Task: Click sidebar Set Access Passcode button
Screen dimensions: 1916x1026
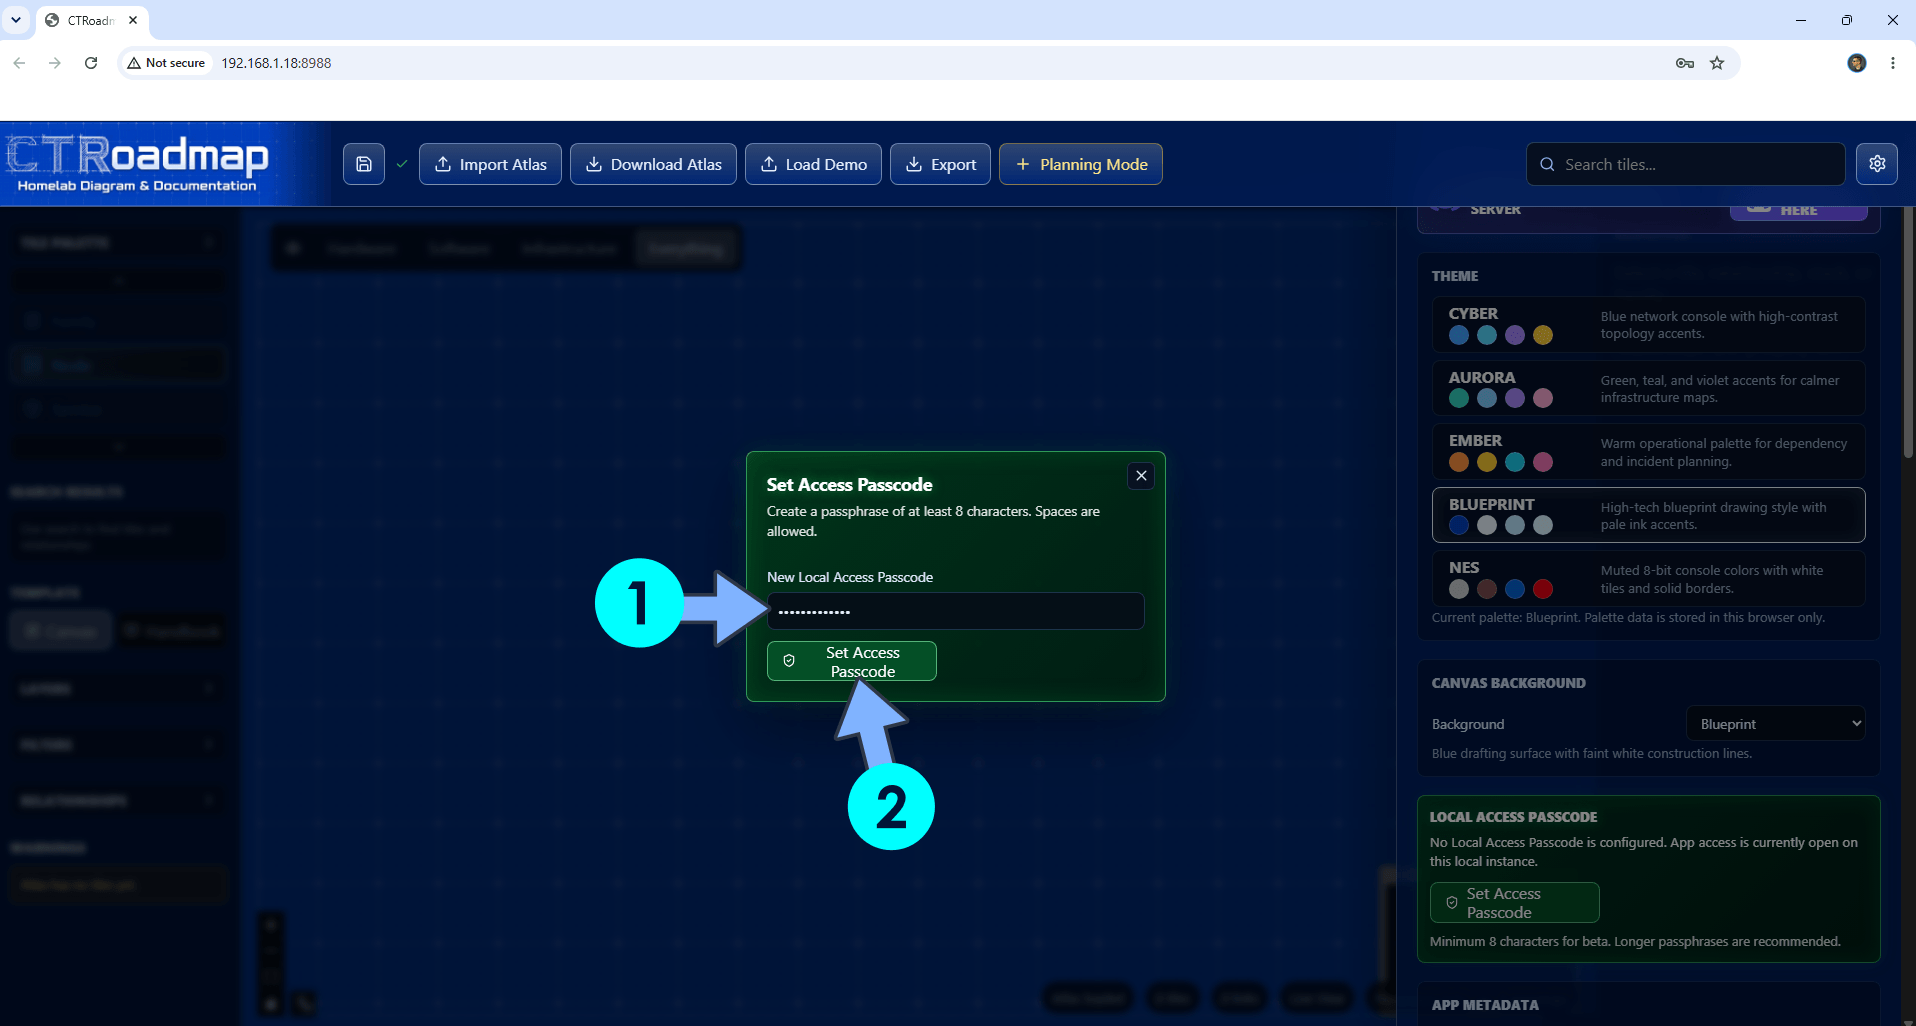Action: [1514, 902]
